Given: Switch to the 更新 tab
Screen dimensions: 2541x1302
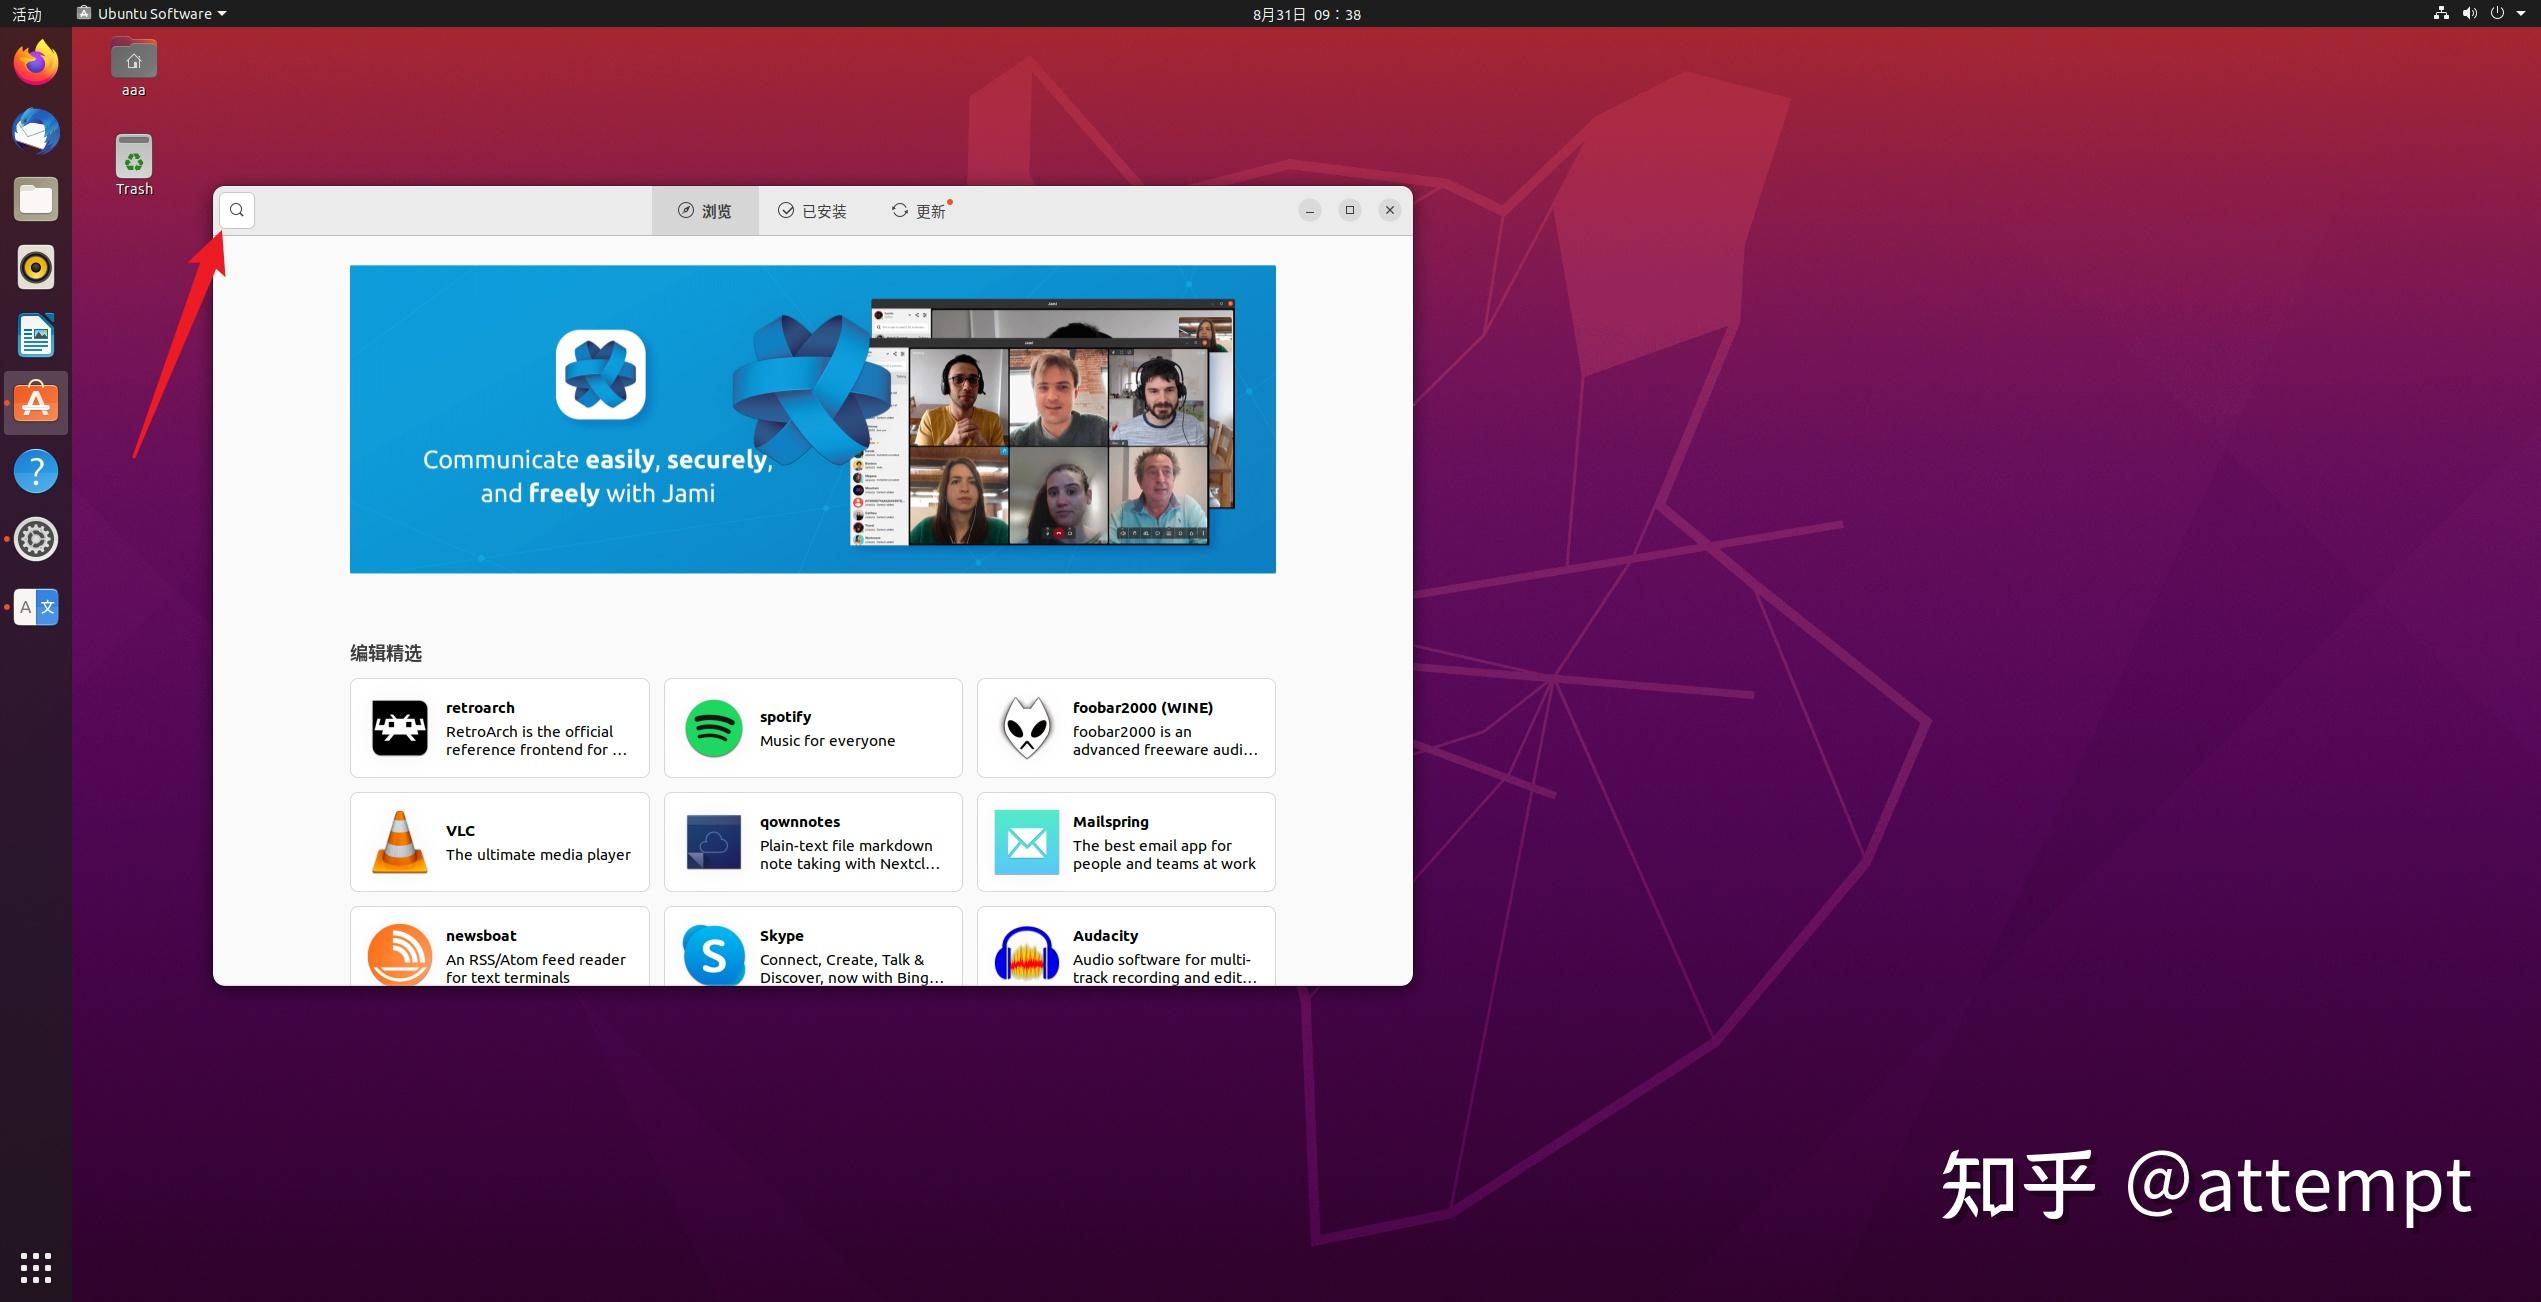Looking at the screenshot, I should click(918, 210).
